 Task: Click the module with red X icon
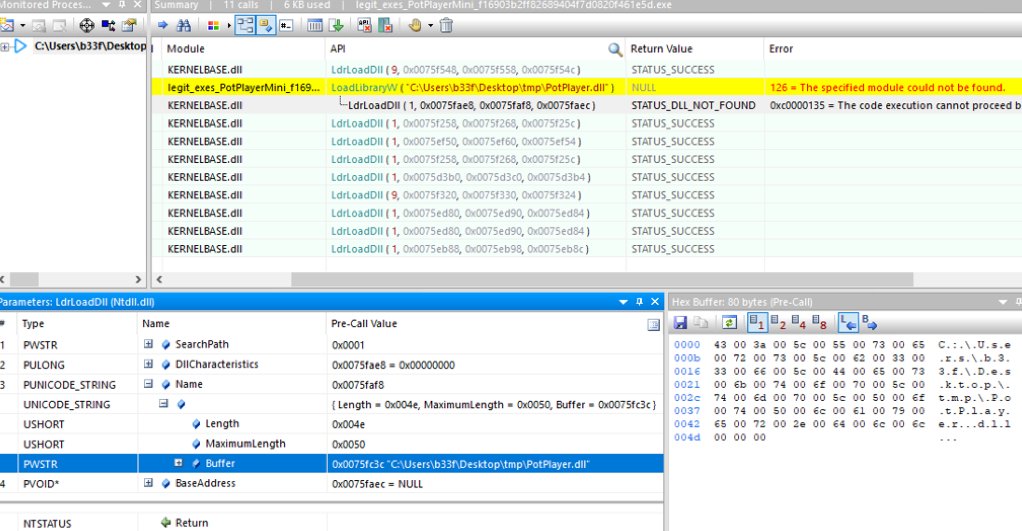pos(386,25)
